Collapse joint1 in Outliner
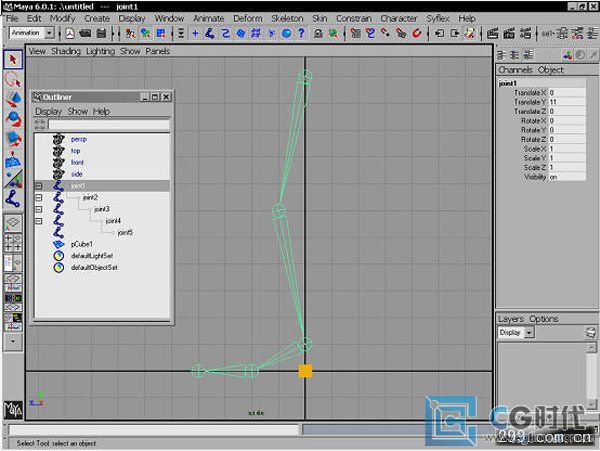600x451 pixels. coord(39,186)
